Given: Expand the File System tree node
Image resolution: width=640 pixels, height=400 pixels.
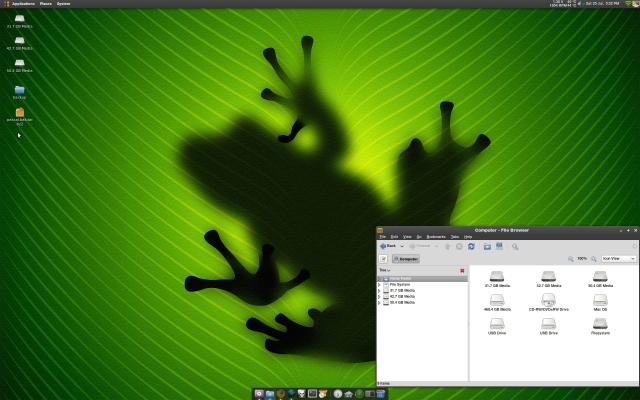Looking at the screenshot, I should [x=379, y=284].
